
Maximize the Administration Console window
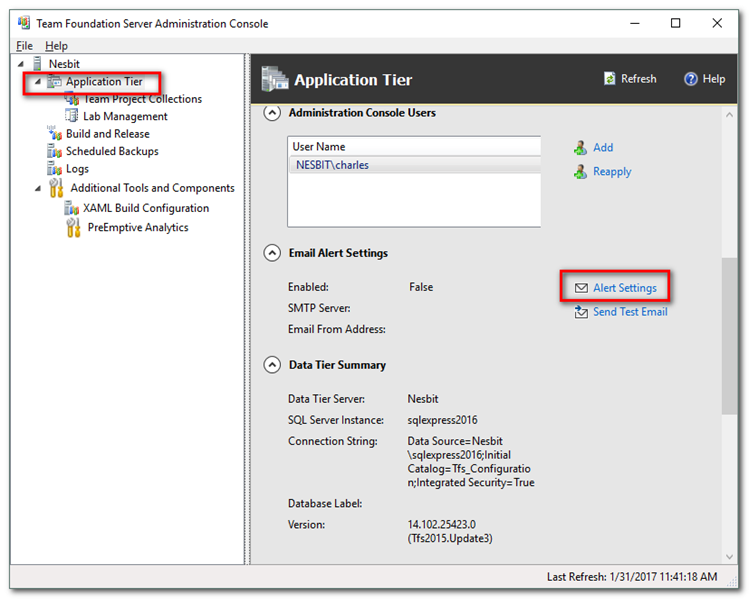coord(675,23)
